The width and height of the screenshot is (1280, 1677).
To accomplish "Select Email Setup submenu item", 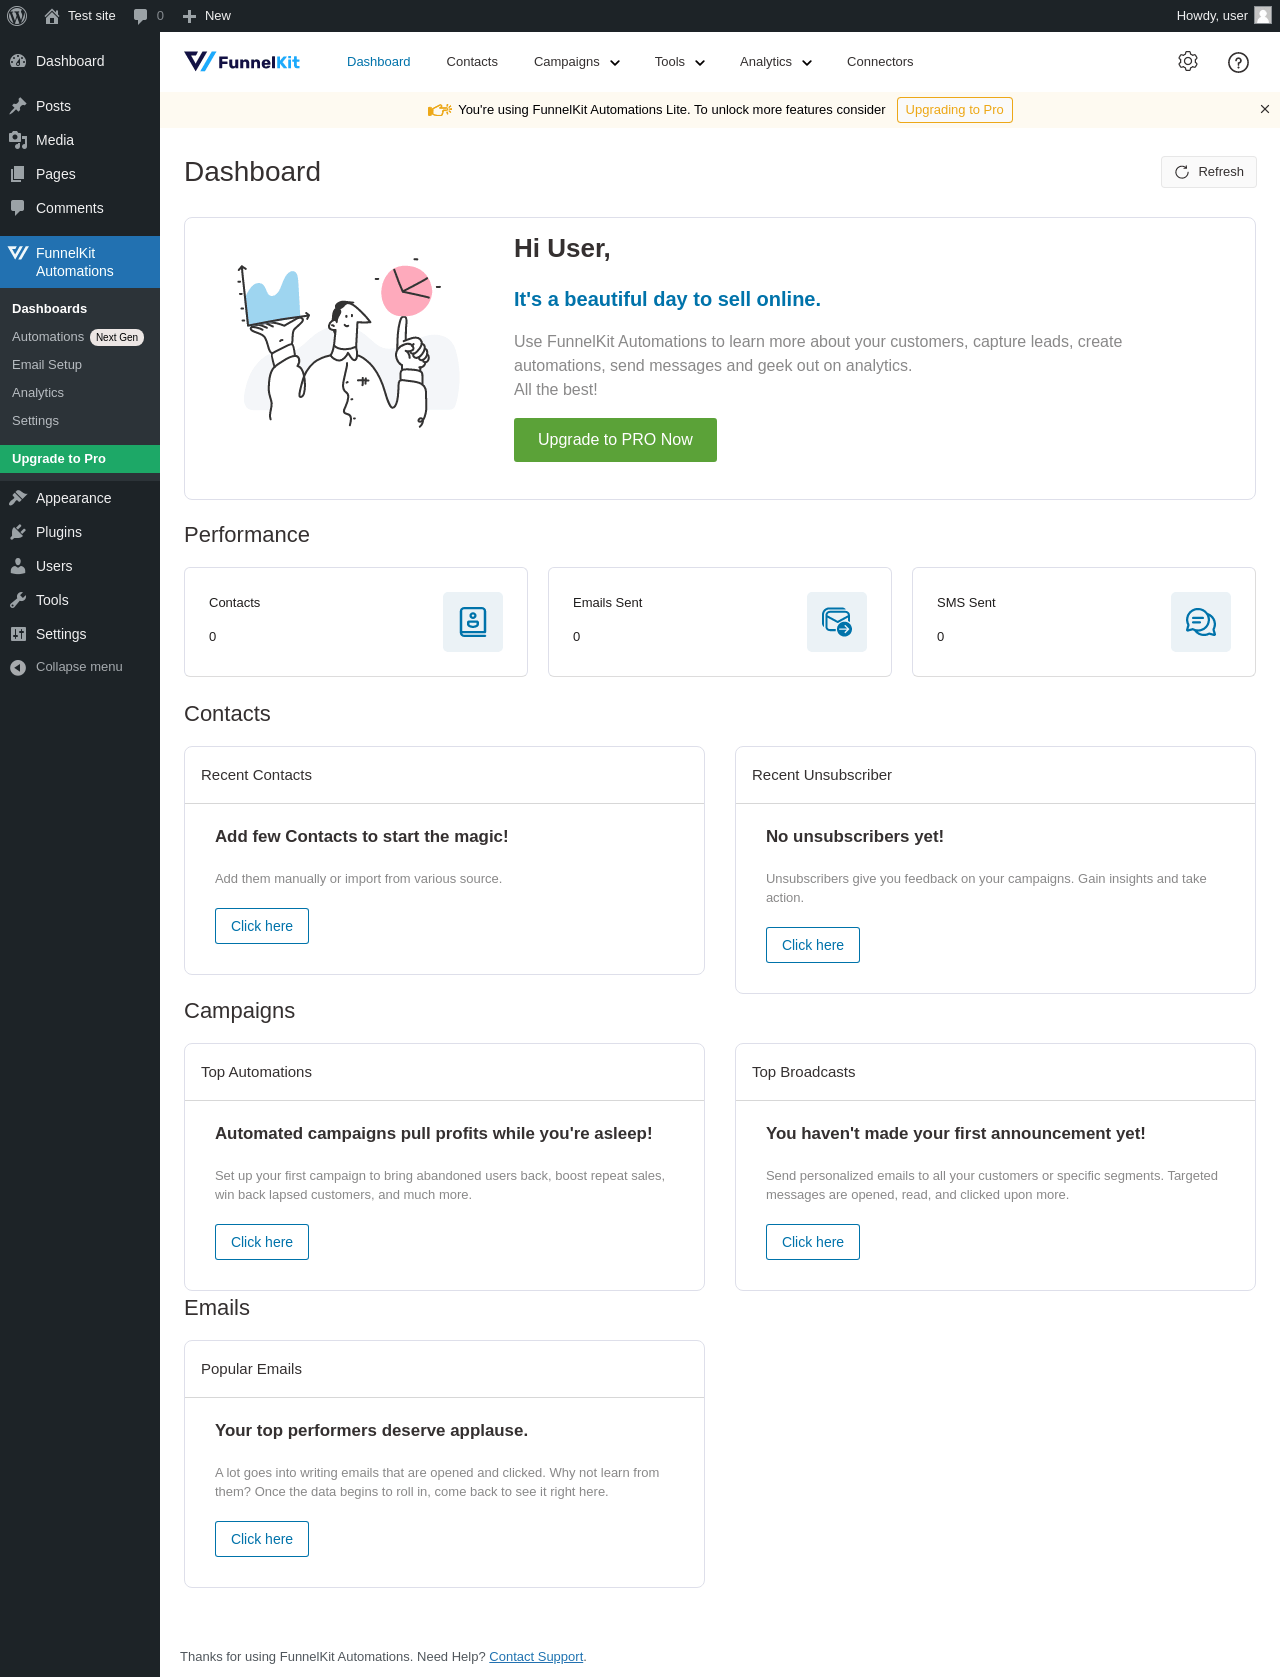I will (x=80, y=365).
